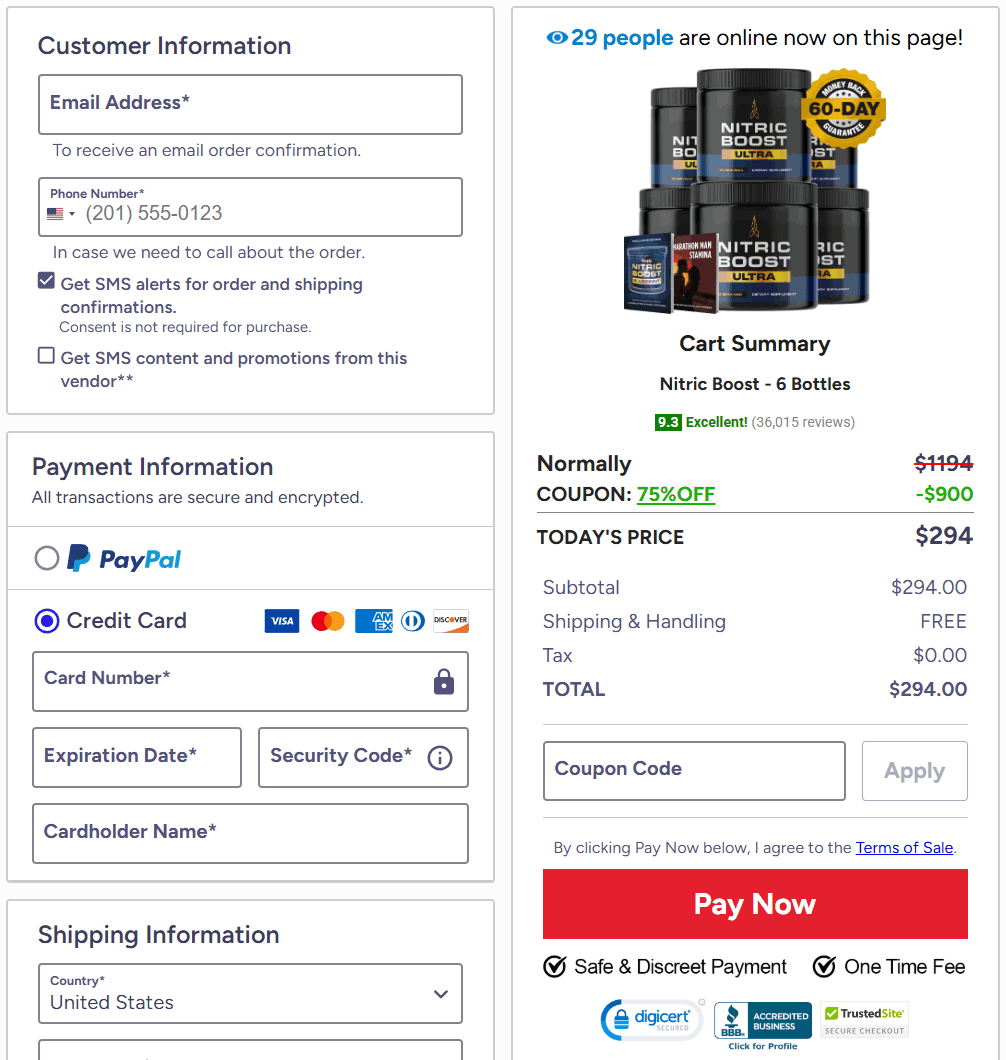Click the (36,015 reviews) text
This screenshot has height=1060, width=1006.
click(x=803, y=422)
